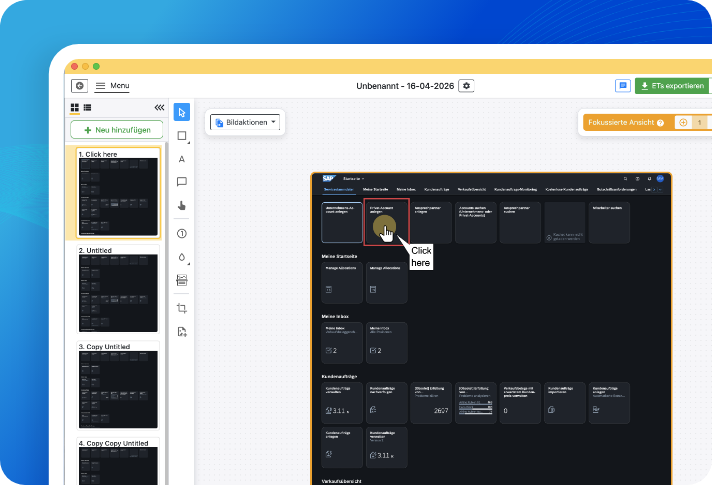Select the numbered step marker tool
The height and width of the screenshot is (485, 712).
tap(182, 233)
